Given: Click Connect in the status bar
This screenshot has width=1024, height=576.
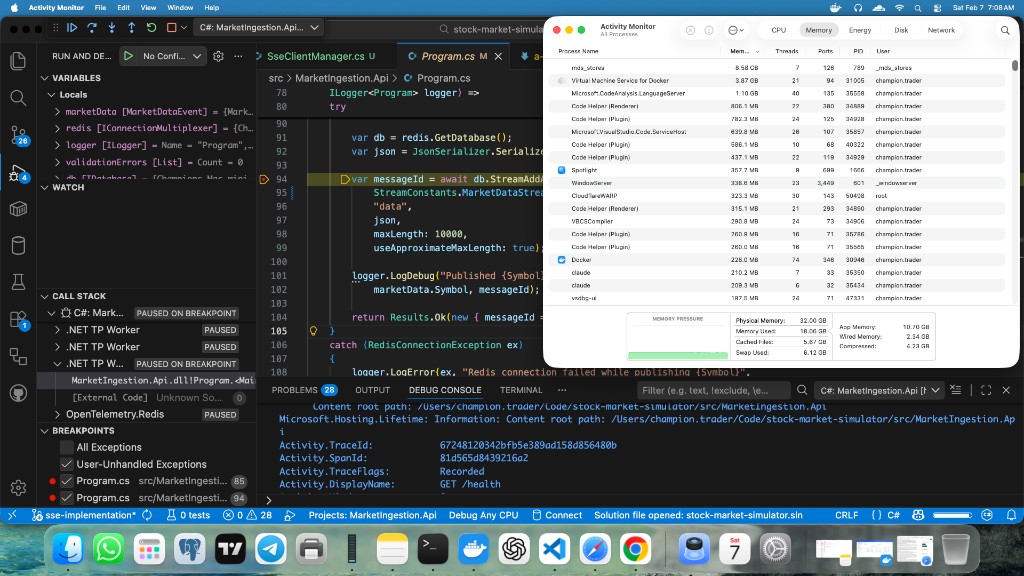Looking at the screenshot, I should (563, 515).
